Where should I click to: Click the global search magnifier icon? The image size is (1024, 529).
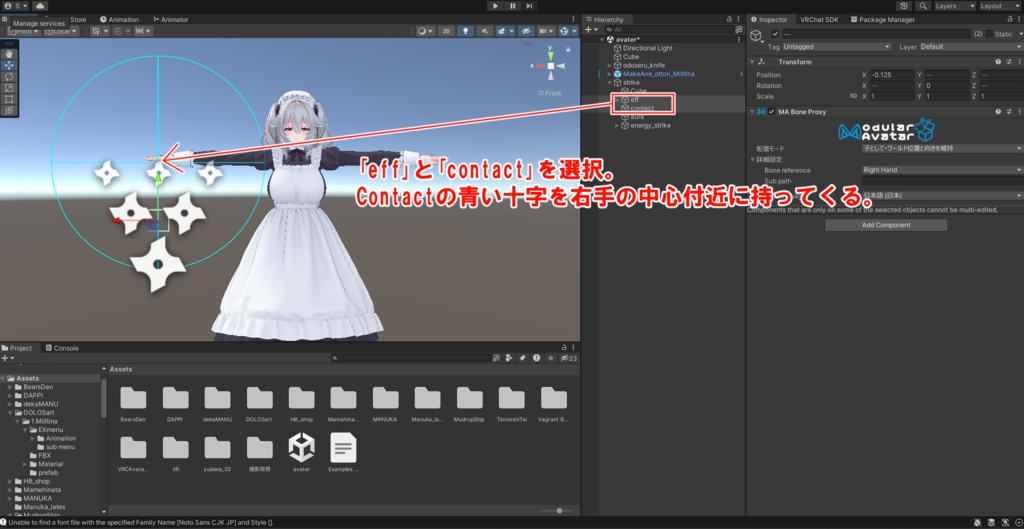pos(923,6)
